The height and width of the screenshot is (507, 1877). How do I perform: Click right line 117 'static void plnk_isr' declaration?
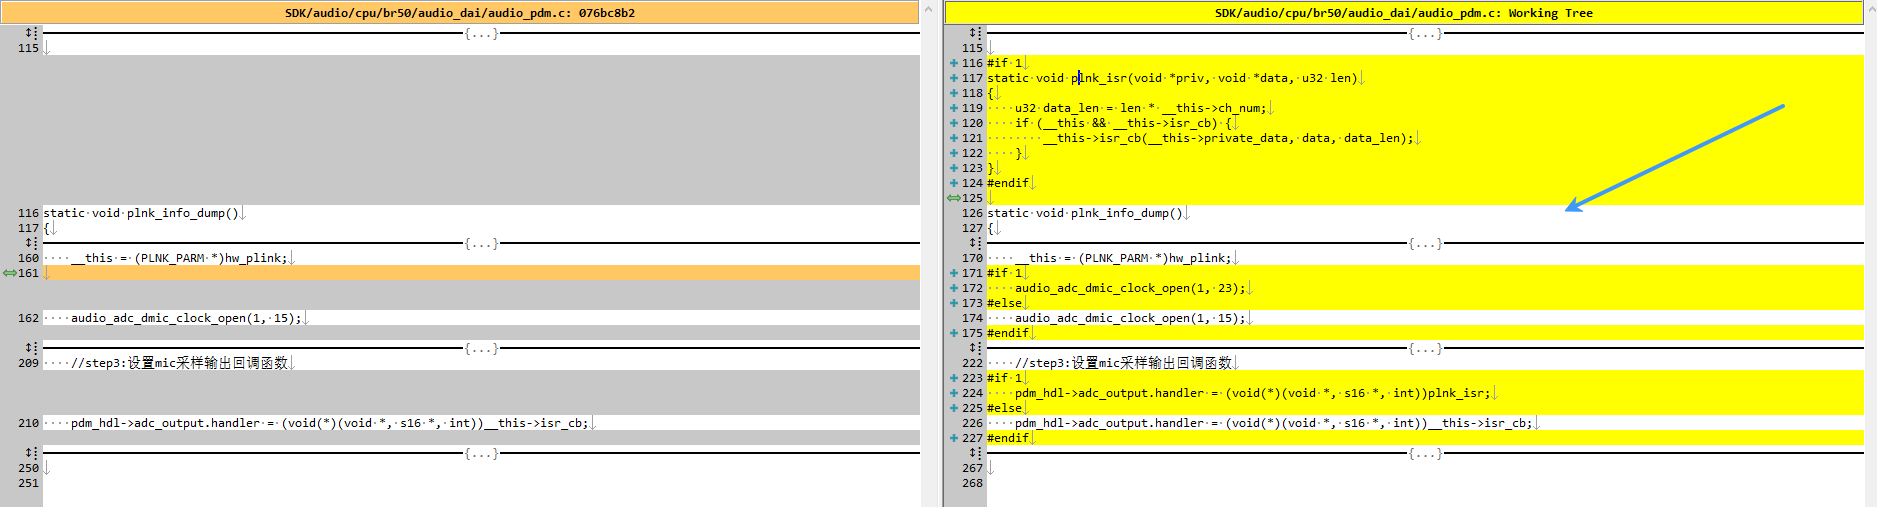[x=1172, y=78]
